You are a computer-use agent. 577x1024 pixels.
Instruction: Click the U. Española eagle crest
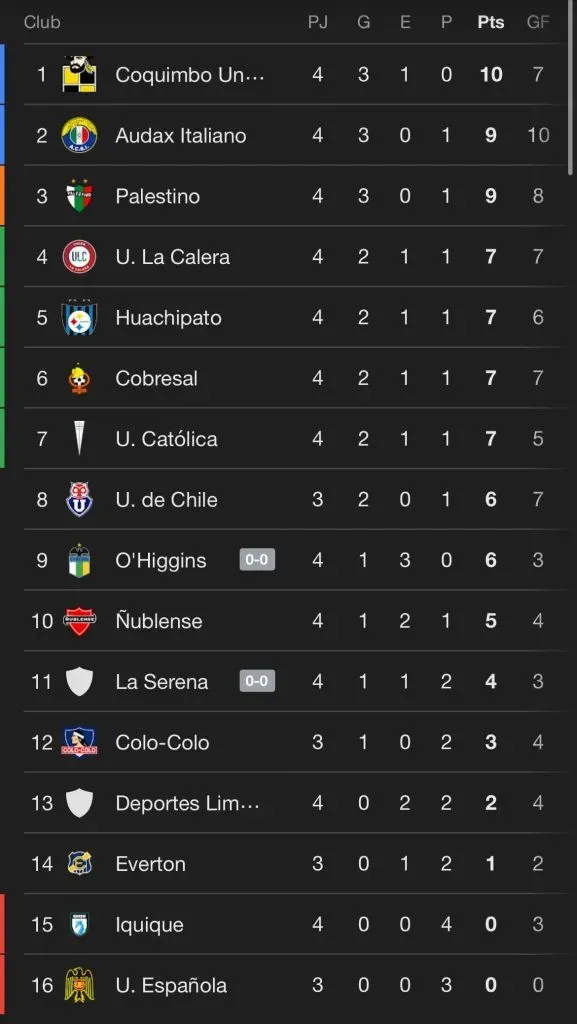(x=79, y=985)
